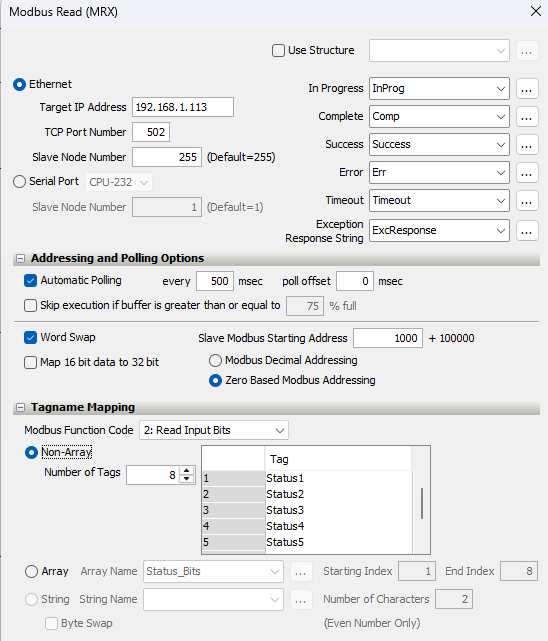Select Zero Based Modbus Addressing option
The height and width of the screenshot is (641, 548).
(215, 381)
